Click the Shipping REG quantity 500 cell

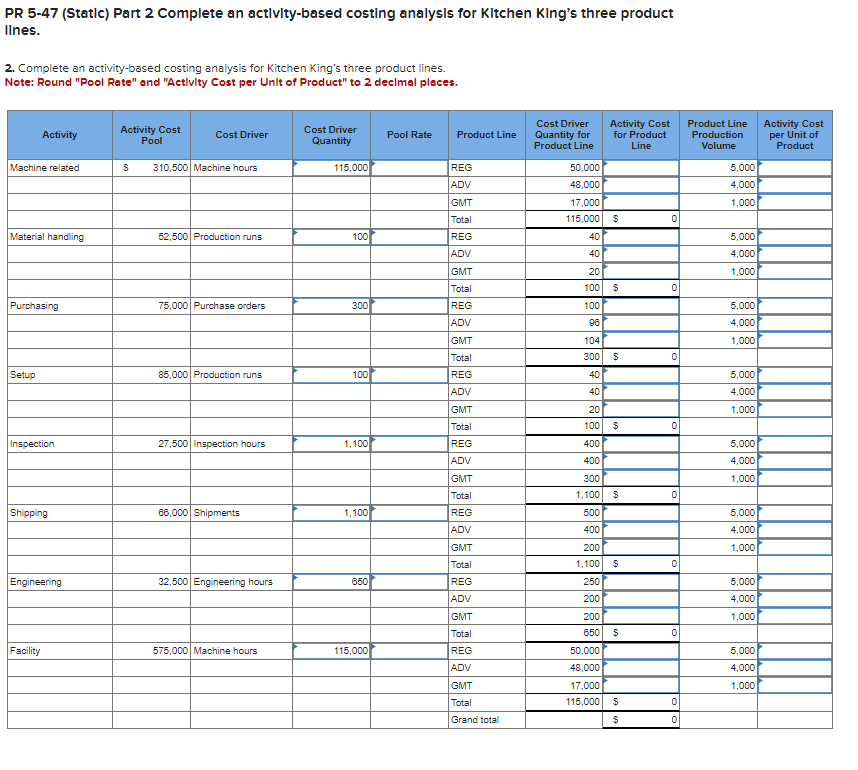tap(564, 513)
